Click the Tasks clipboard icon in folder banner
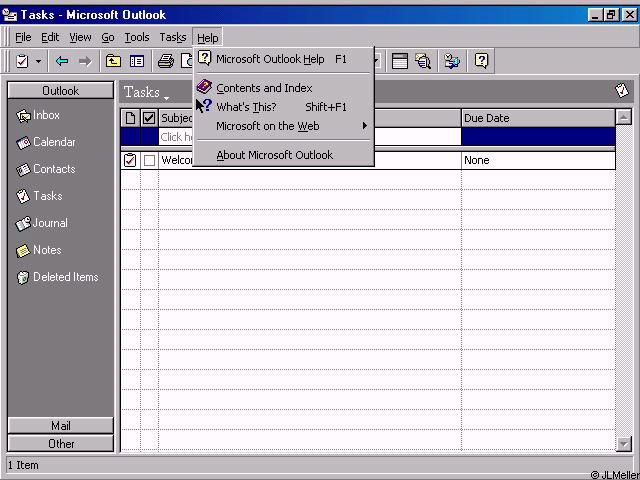The height and width of the screenshot is (480, 640). pyautogui.click(x=622, y=91)
